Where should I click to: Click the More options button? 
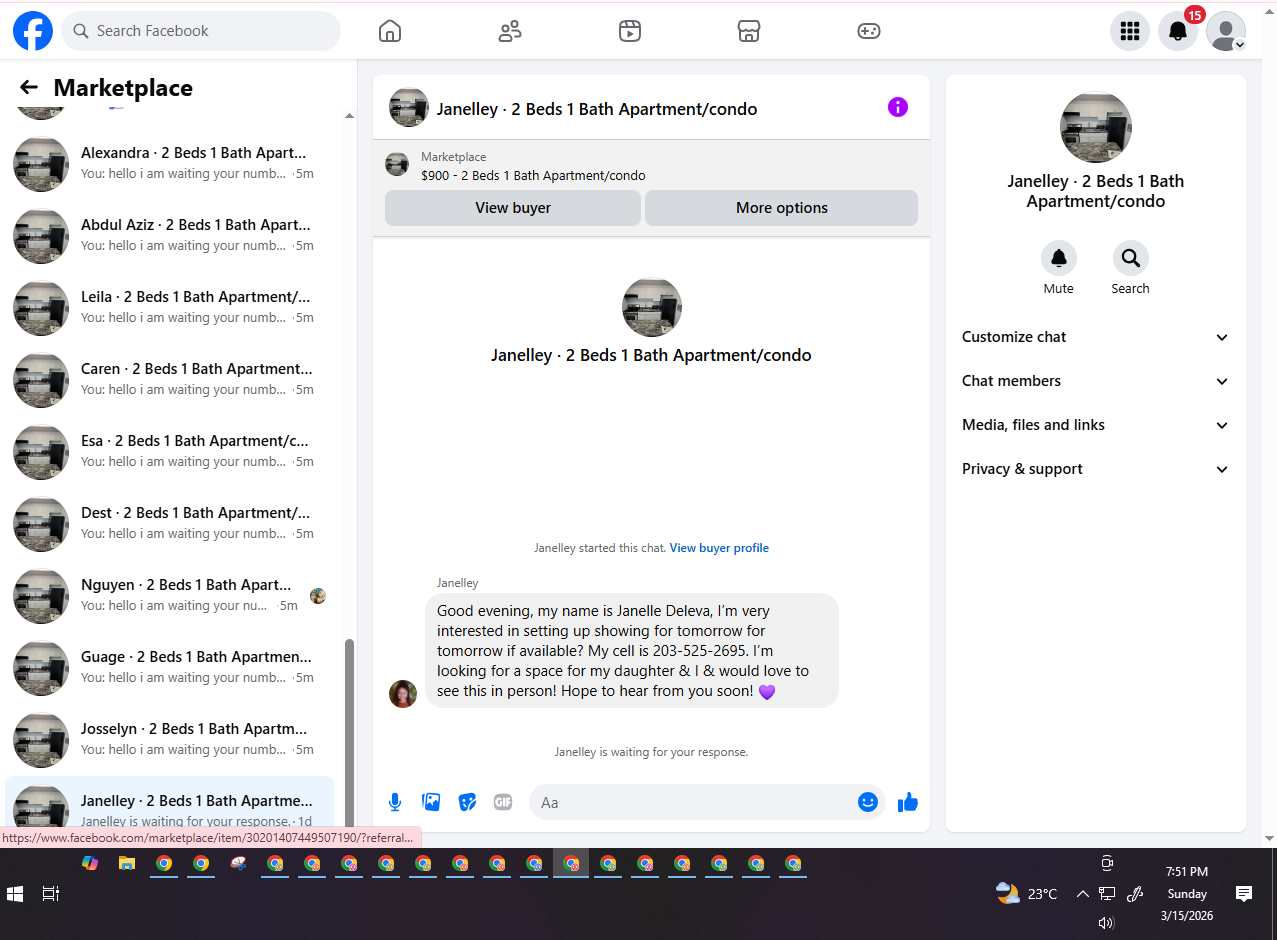(x=782, y=208)
